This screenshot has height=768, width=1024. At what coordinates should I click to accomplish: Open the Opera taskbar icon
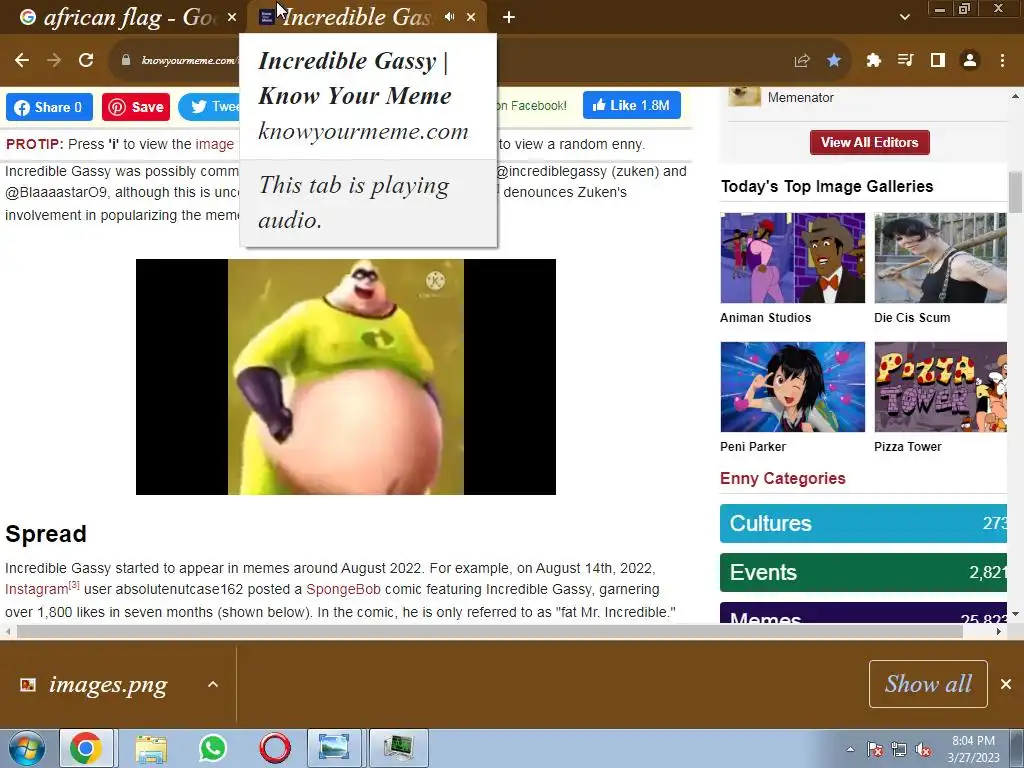pyautogui.click(x=274, y=748)
